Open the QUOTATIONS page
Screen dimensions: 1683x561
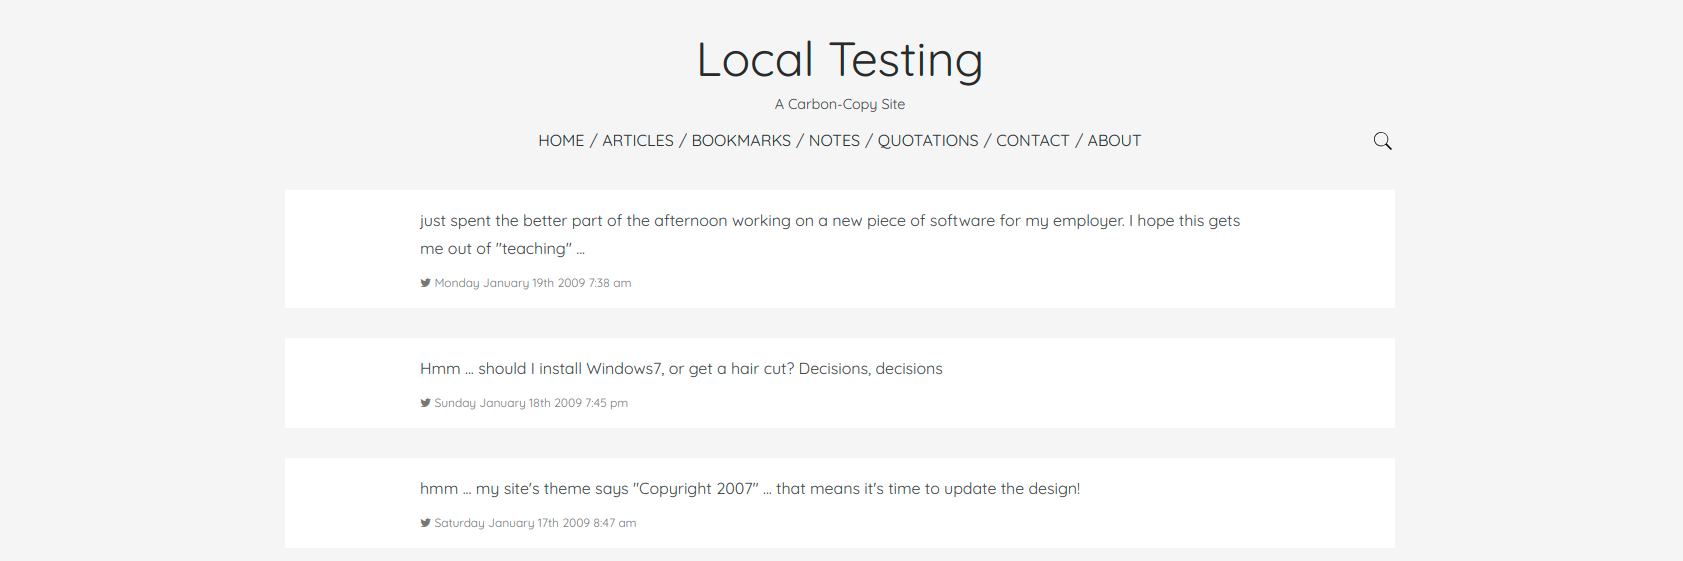[928, 141]
